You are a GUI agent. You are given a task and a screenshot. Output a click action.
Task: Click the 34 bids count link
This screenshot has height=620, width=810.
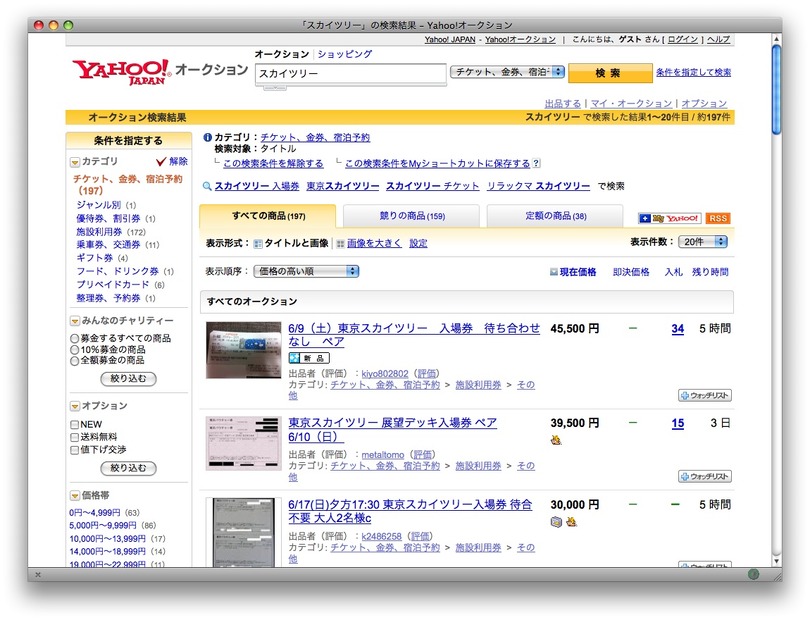(x=678, y=329)
